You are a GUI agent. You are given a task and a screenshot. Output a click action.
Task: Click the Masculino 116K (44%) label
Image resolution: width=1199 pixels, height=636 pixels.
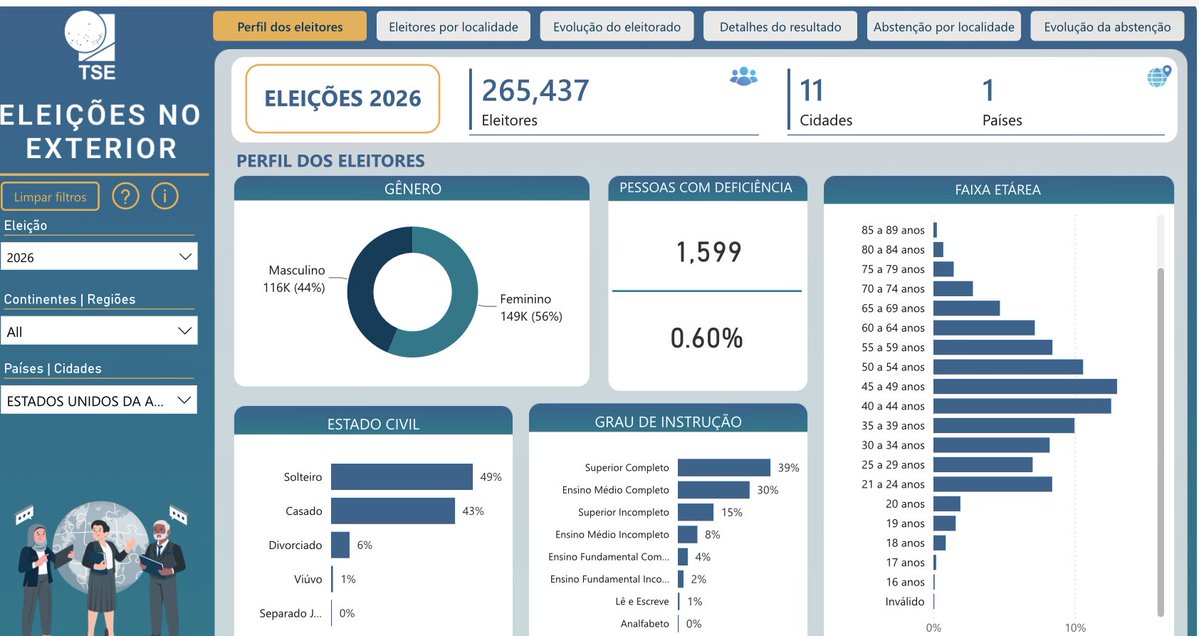click(x=295, y=279)
